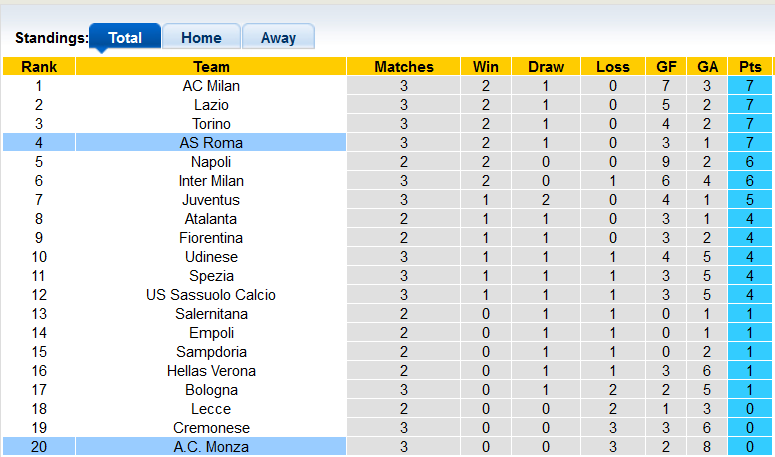Click the Rank column header
This screenshot has width=775, height=457.
coord(39,67)
